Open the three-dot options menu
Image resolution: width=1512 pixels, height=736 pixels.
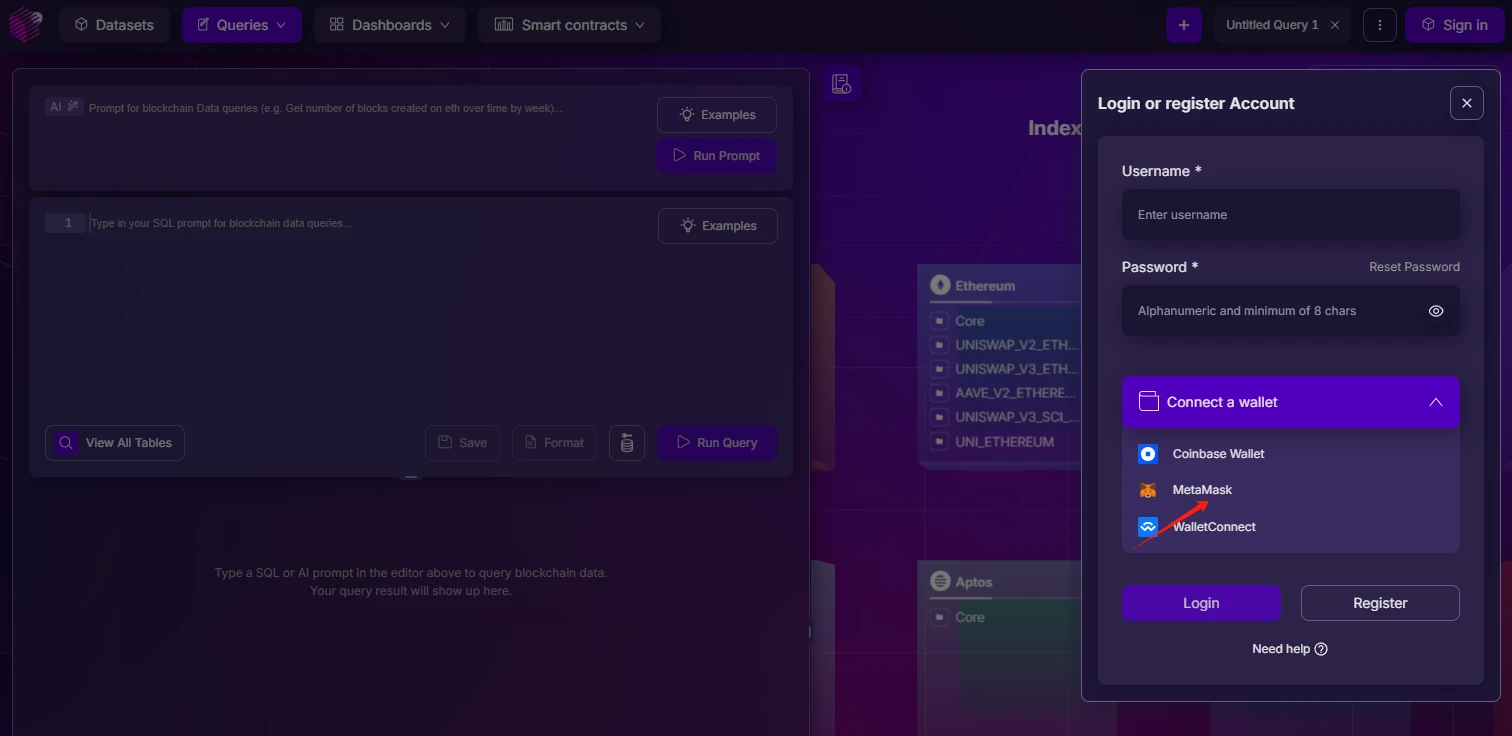pyautogui.click(x=1379, y=25)
